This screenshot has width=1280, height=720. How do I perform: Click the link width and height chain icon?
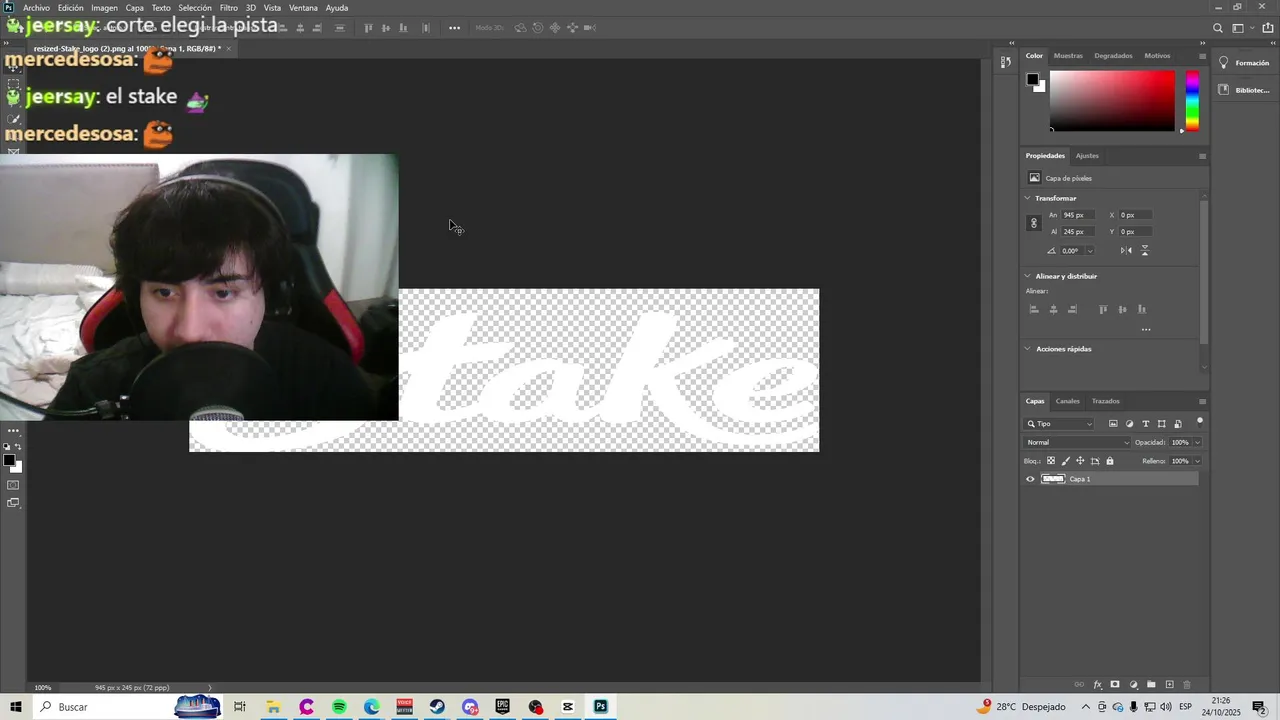(1034, 223)
